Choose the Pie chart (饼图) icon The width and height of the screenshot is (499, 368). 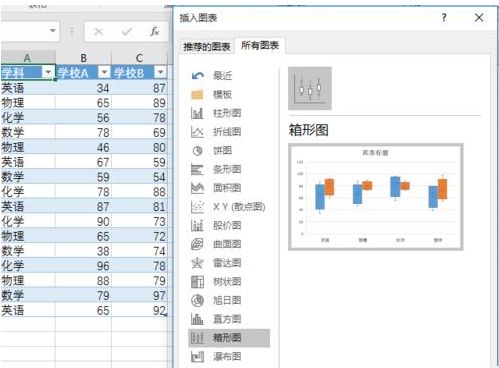tap(197, 151)
